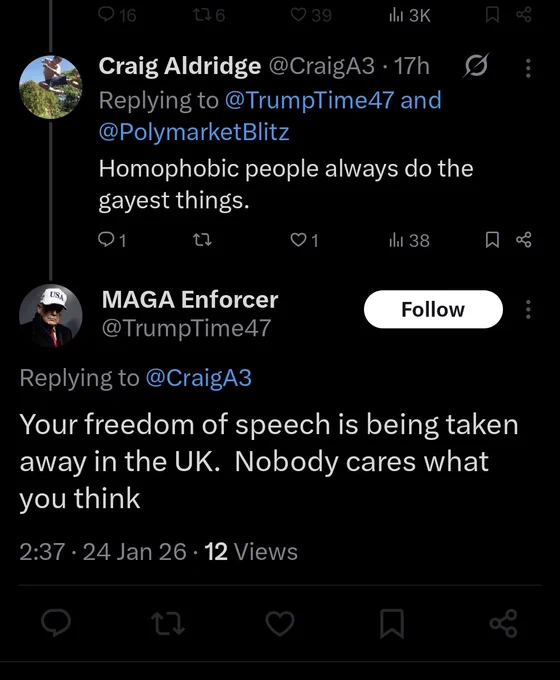
Task: Share MAGA Enforcer's post
Action: 504,623
